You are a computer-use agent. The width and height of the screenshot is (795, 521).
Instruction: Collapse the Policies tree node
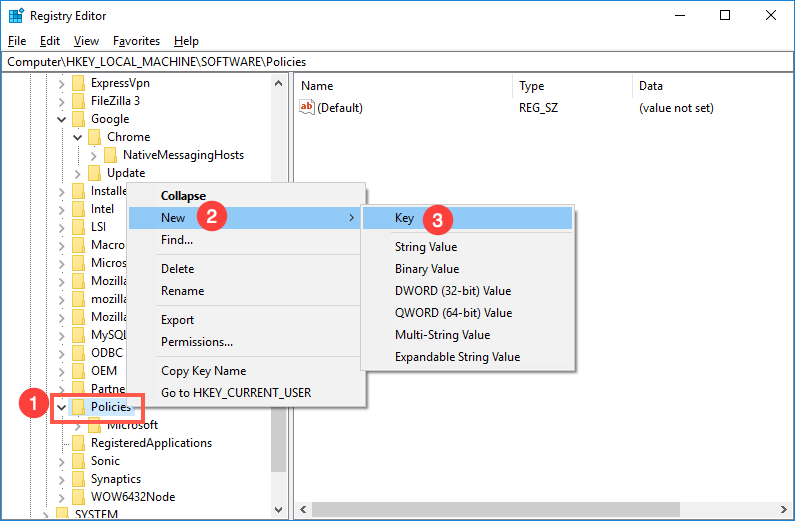(62, 407)
